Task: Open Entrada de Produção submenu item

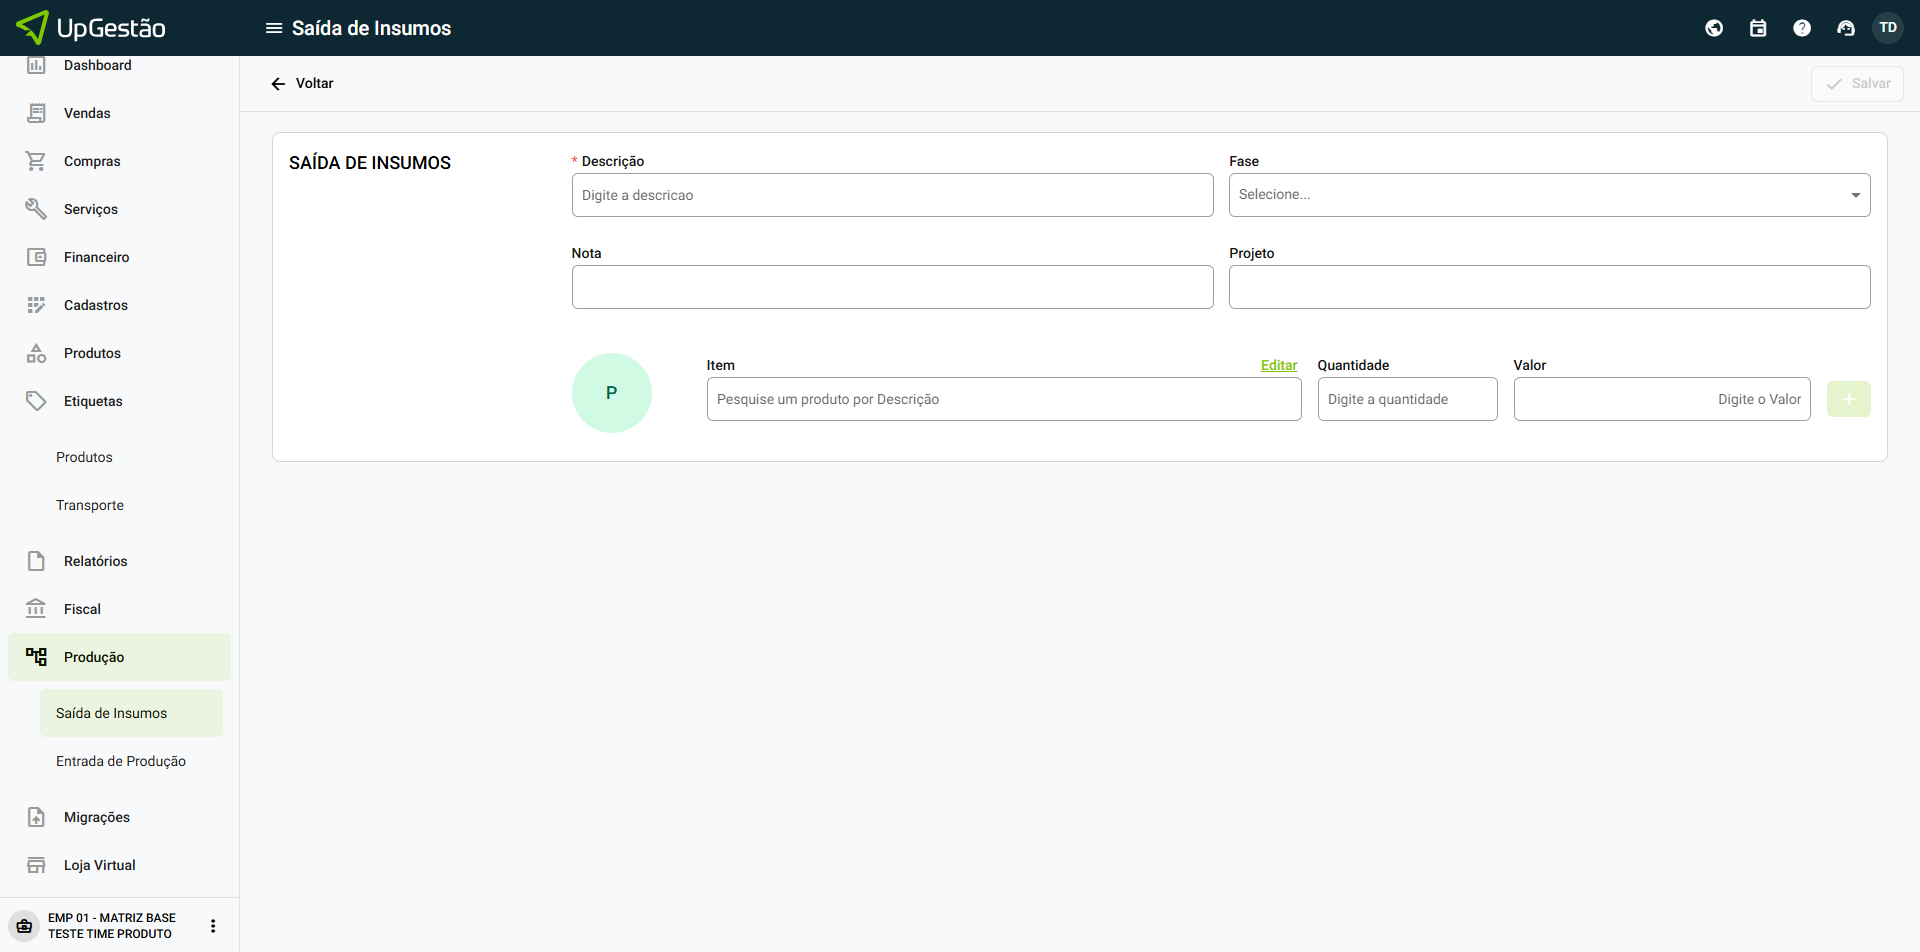Action: [121, 761]
